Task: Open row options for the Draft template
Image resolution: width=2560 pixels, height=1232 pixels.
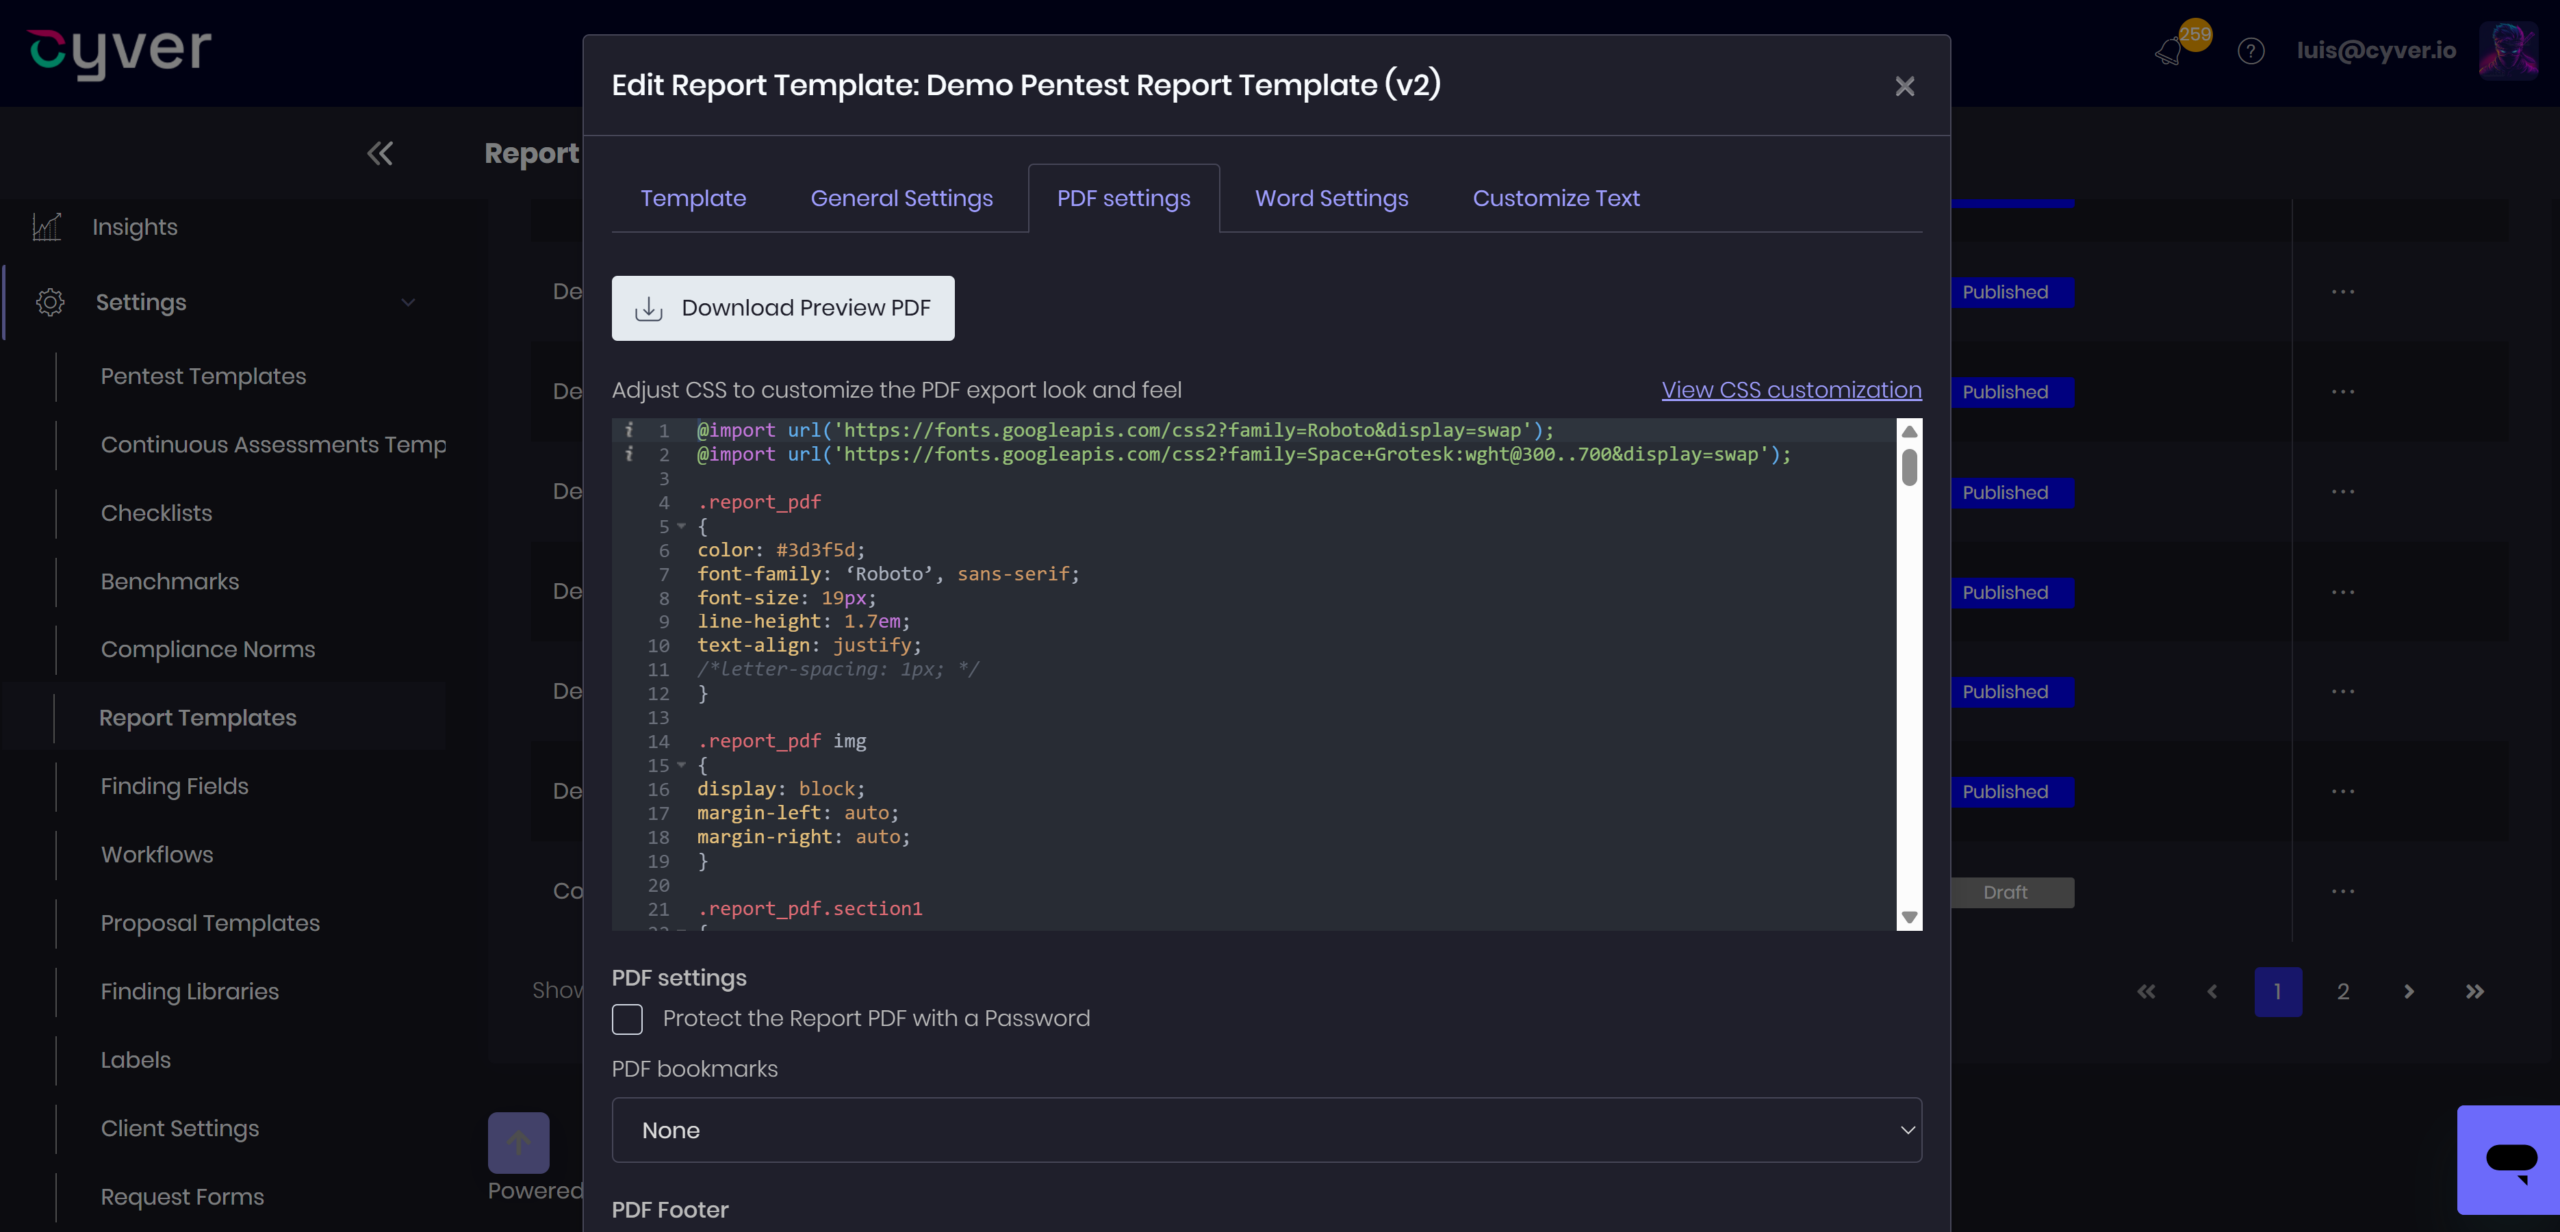Action: [x=2343, y=891]
